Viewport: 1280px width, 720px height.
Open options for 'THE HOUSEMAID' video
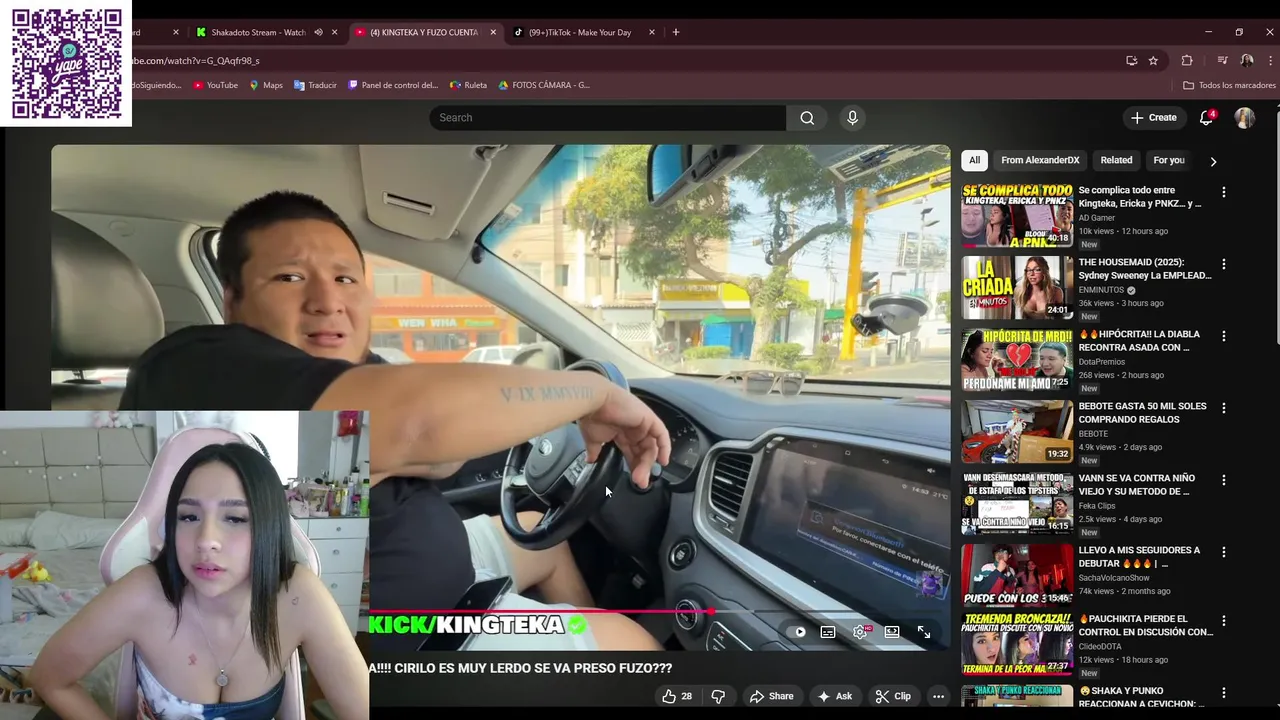coord(1223,264)
